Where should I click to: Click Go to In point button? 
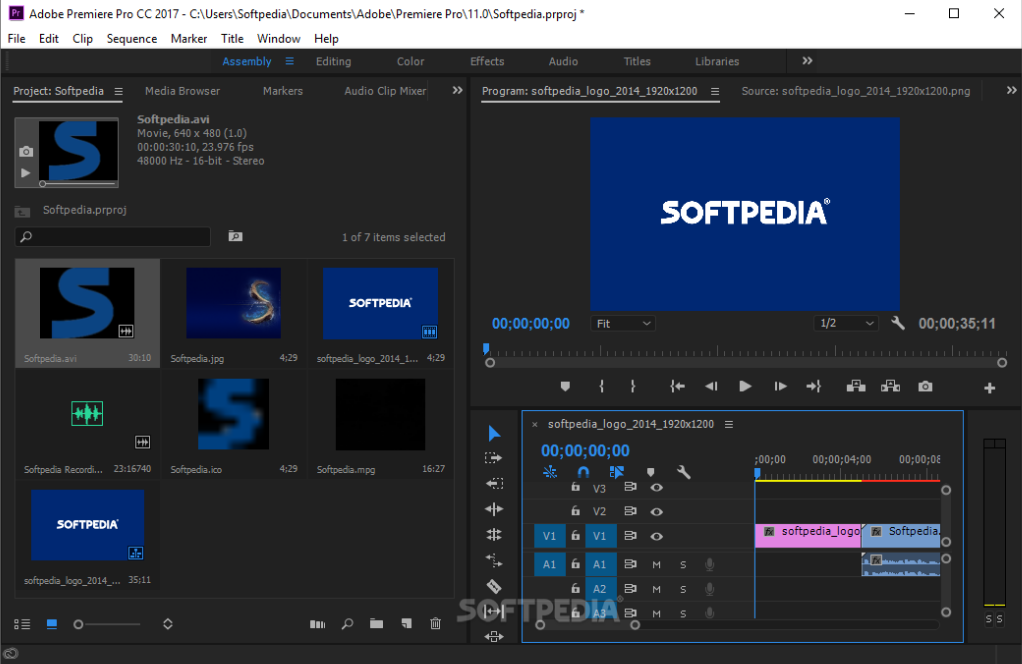tap(677, 386)
